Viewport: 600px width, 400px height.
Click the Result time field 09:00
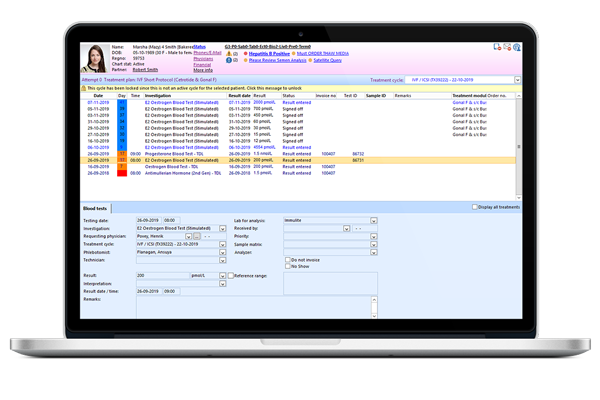(171, 291)
